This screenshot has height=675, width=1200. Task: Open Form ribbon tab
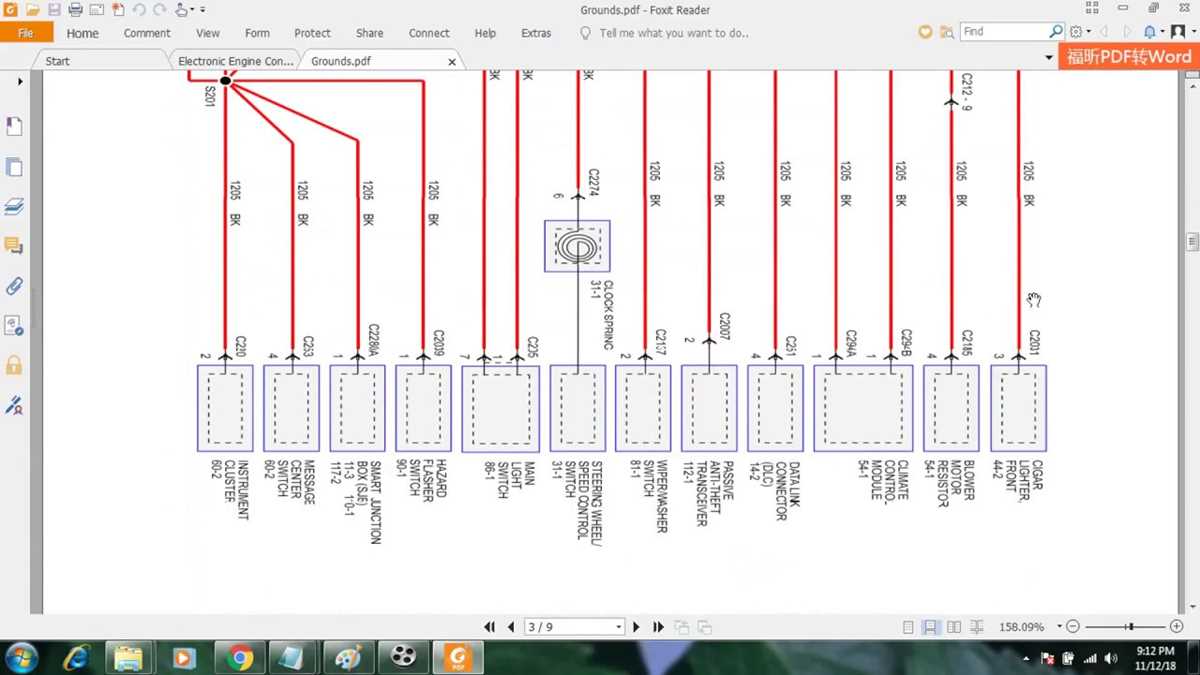coord(257,33)
